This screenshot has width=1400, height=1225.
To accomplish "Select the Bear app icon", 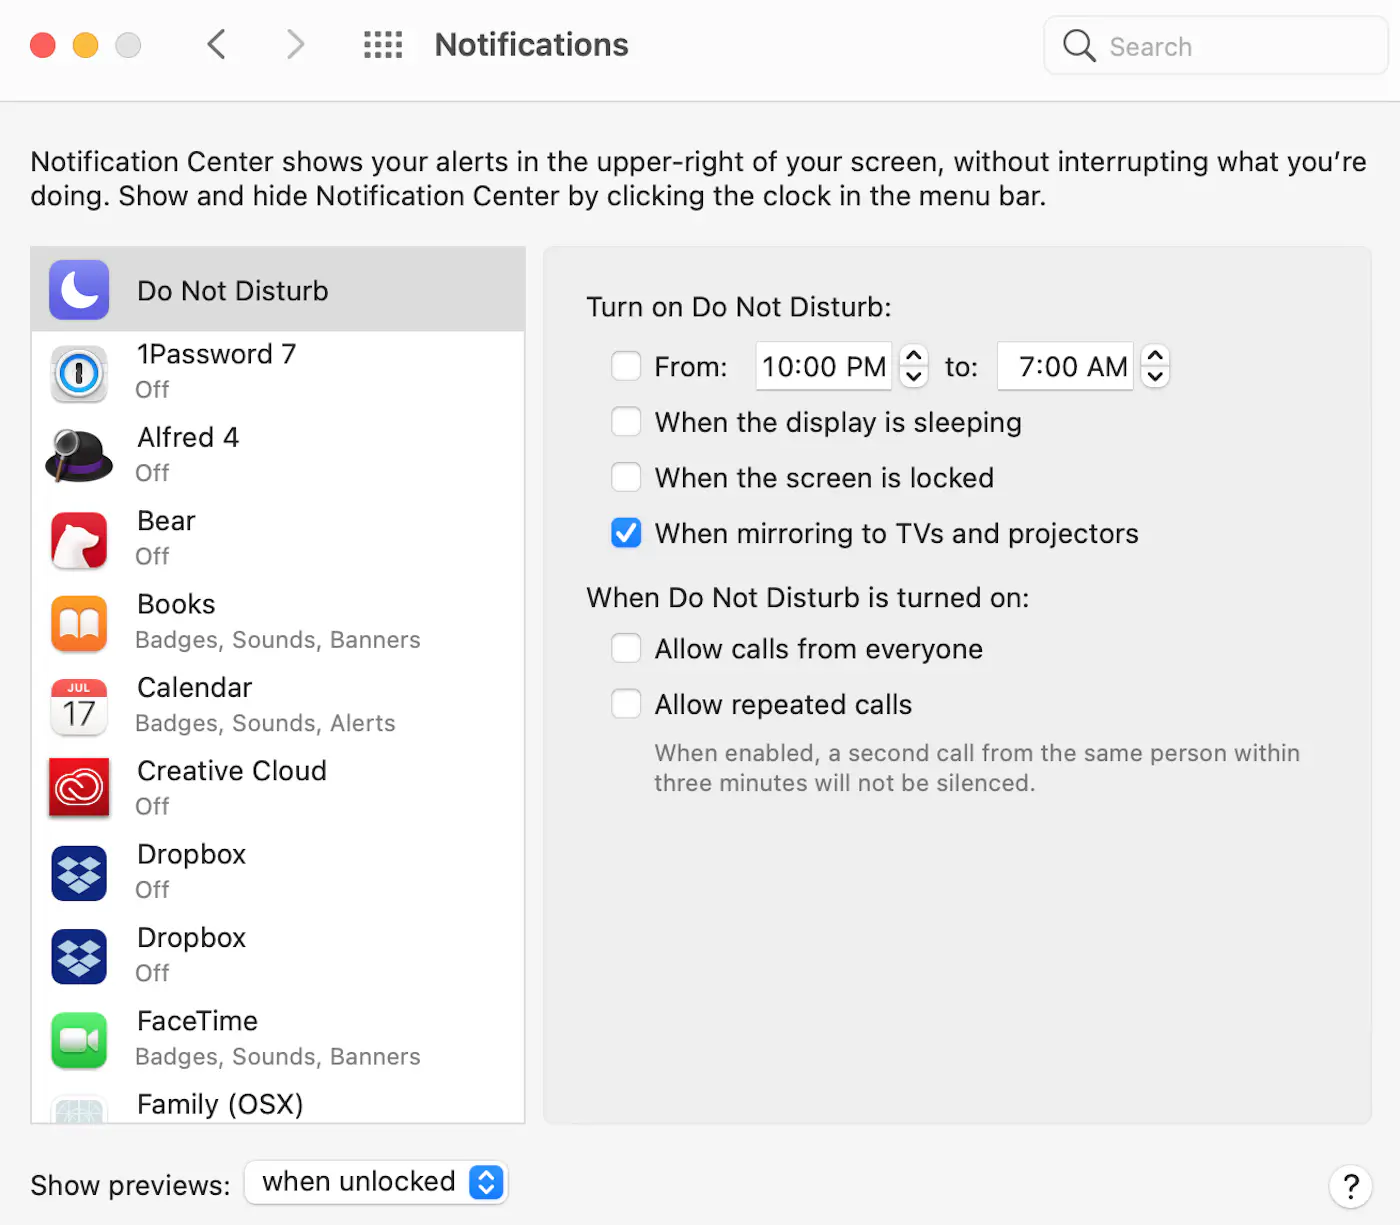I will tap(78, 540).
